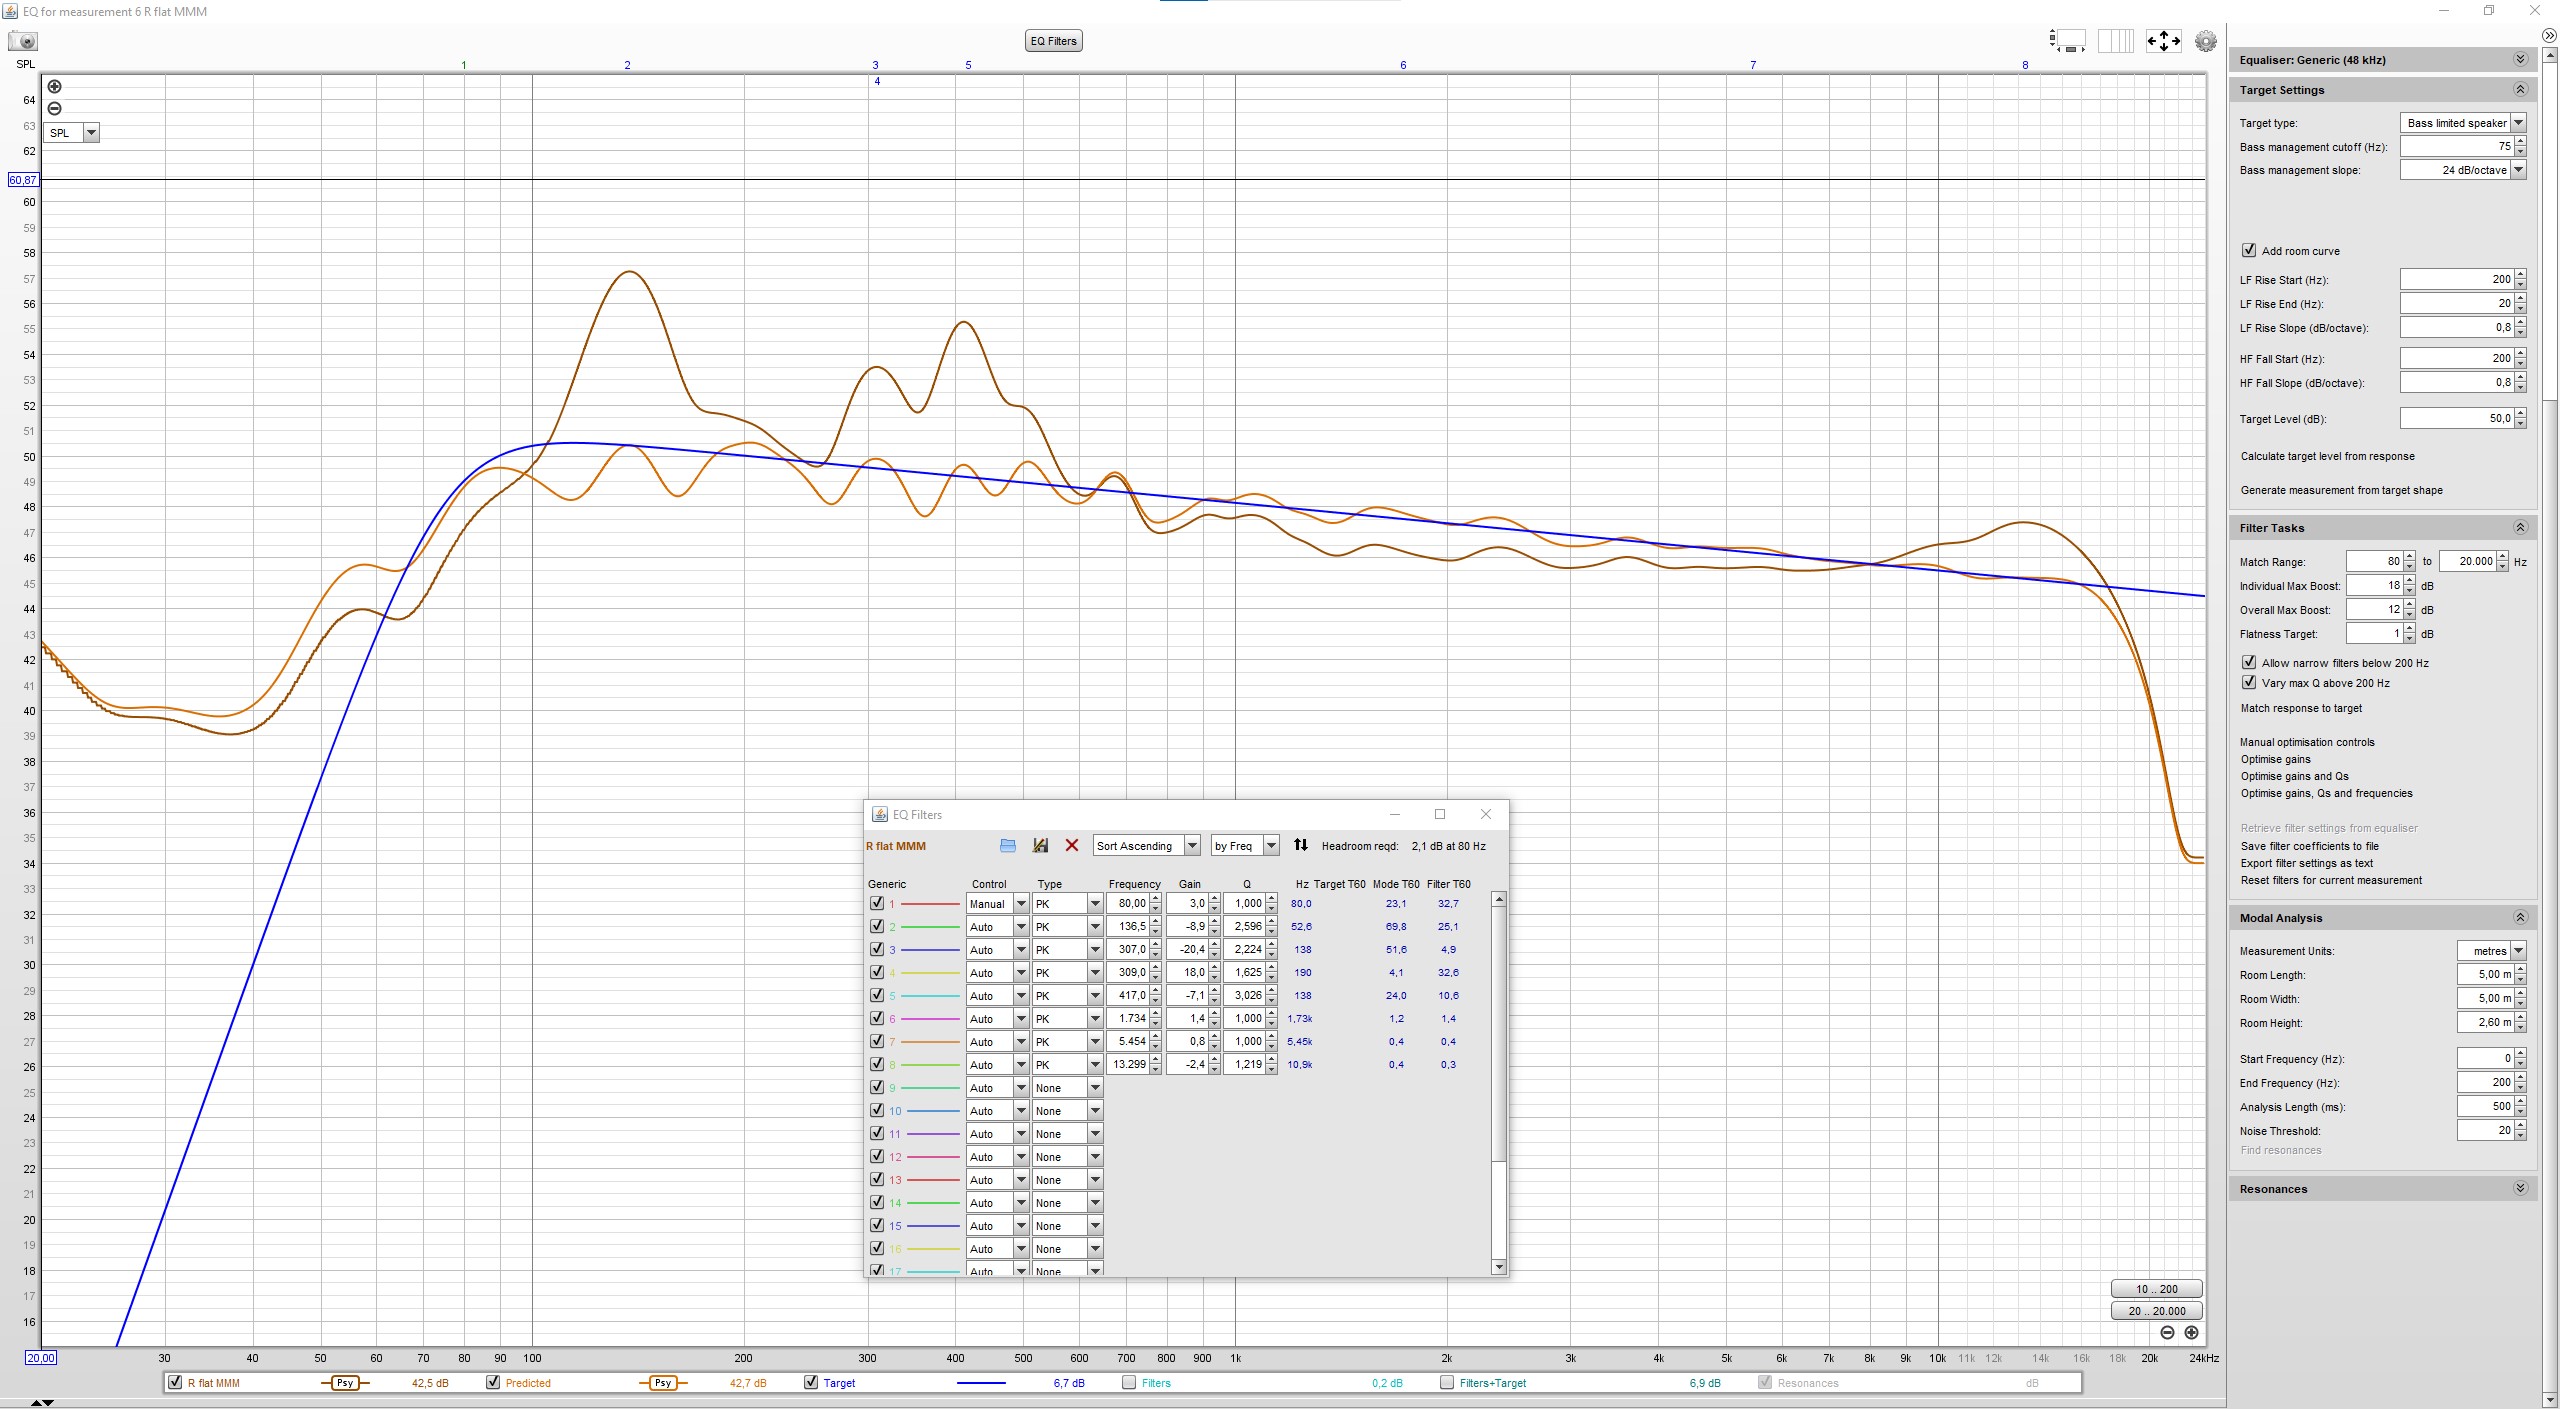Click the fit-to-data arrows icon
Viewport: 2560px width, 1409px height.
(x=2163, y=41)
